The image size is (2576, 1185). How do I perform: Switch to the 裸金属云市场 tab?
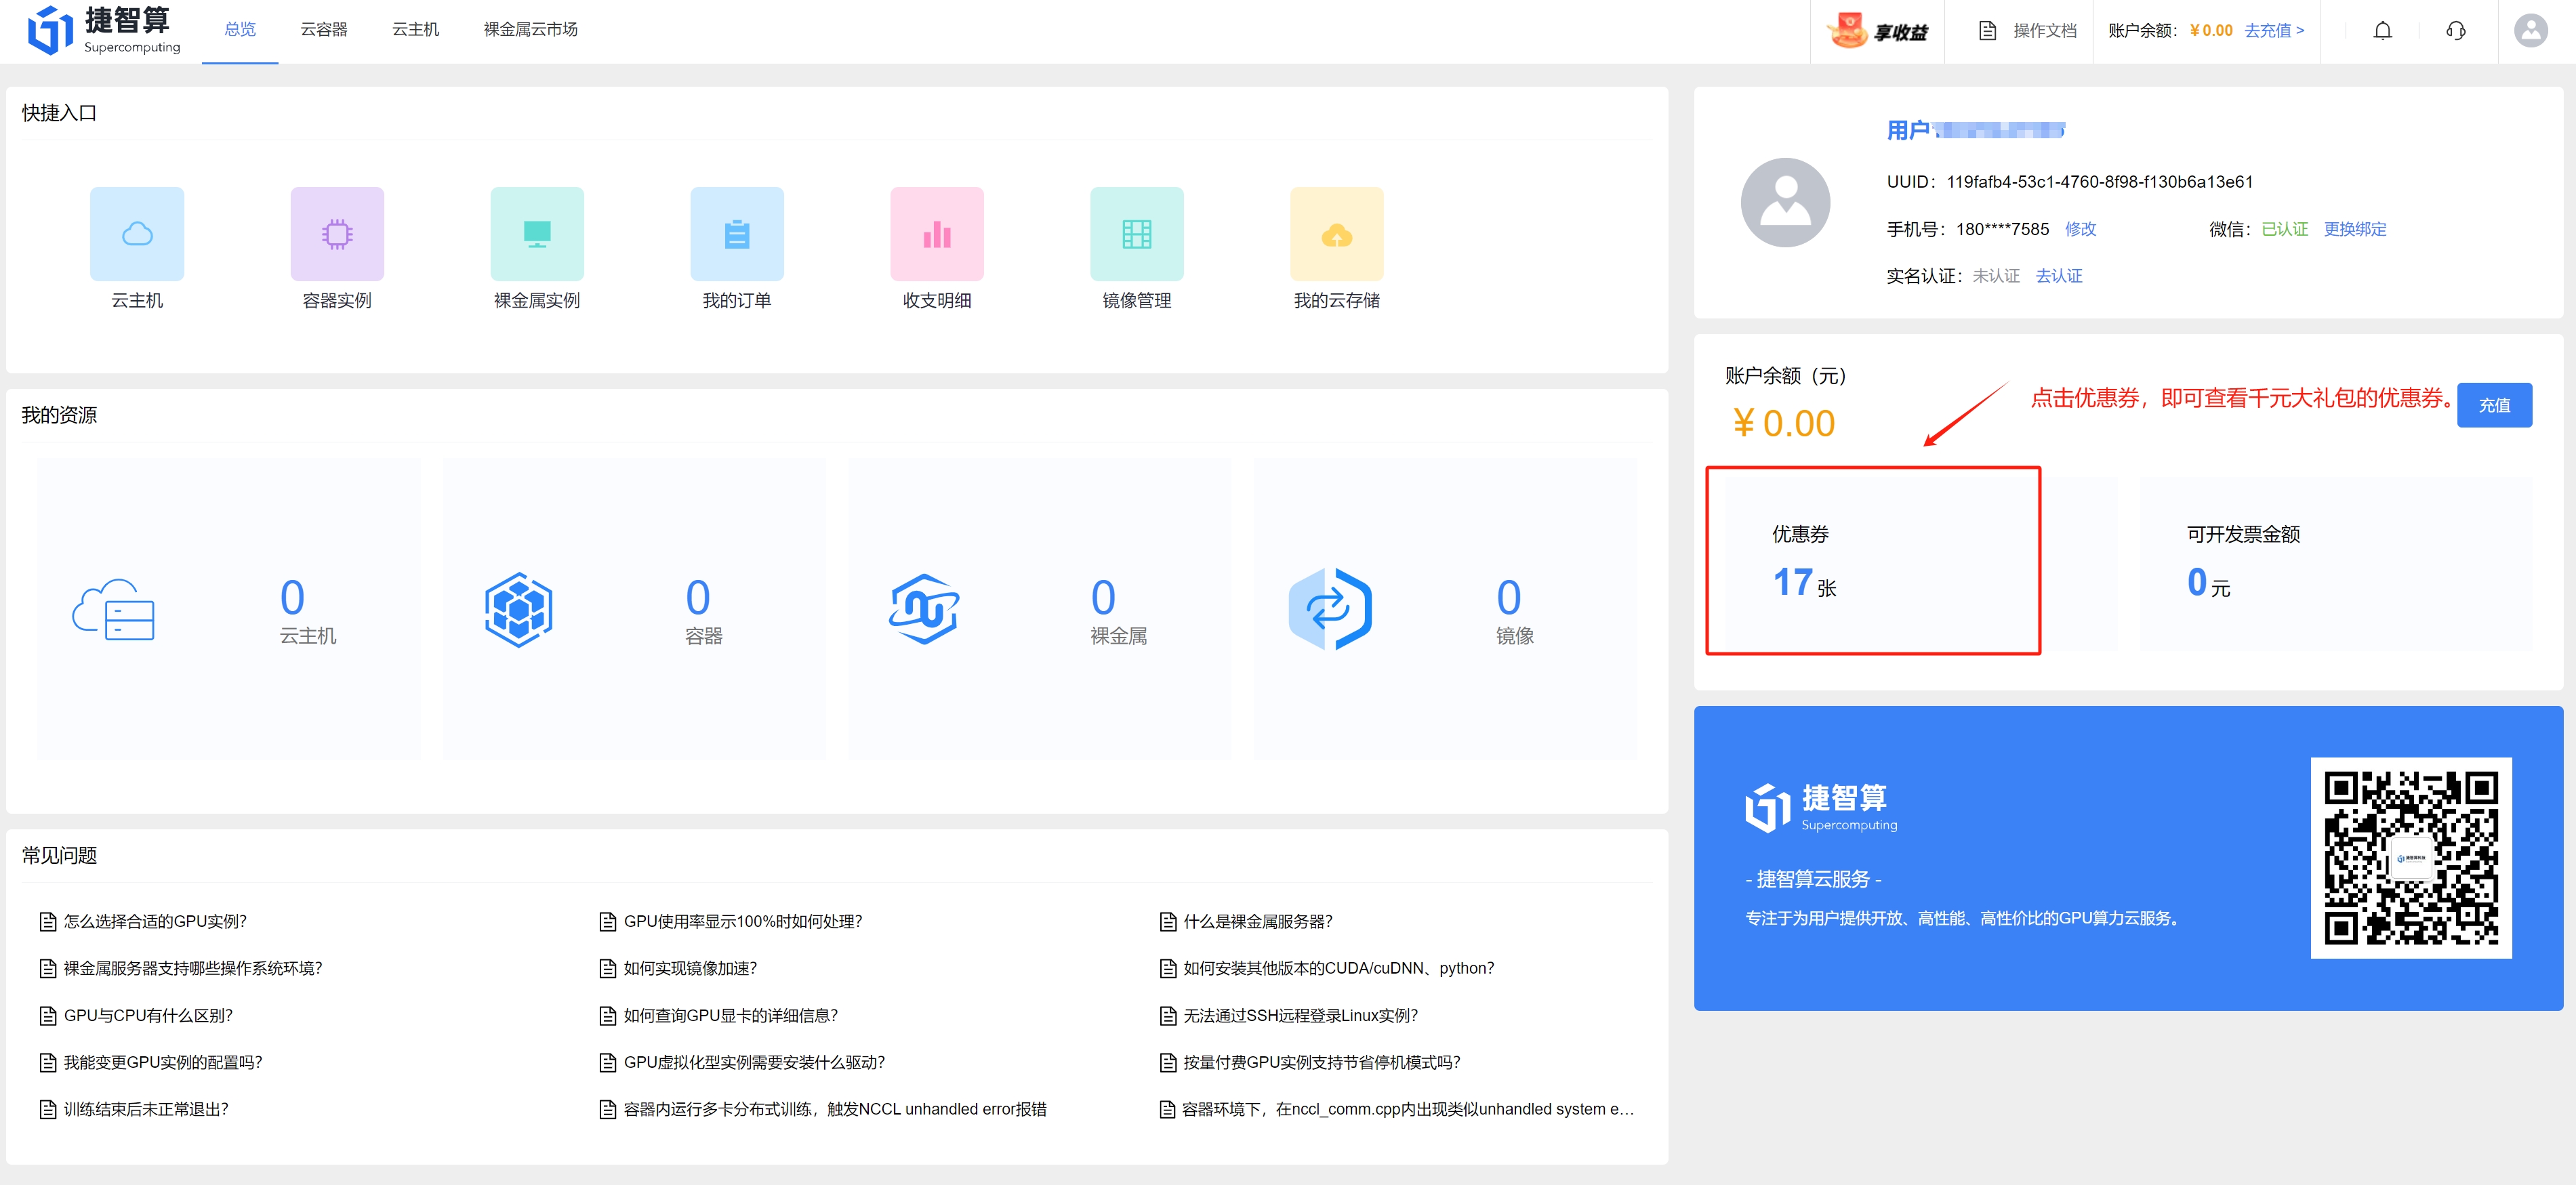click(530, 30)
